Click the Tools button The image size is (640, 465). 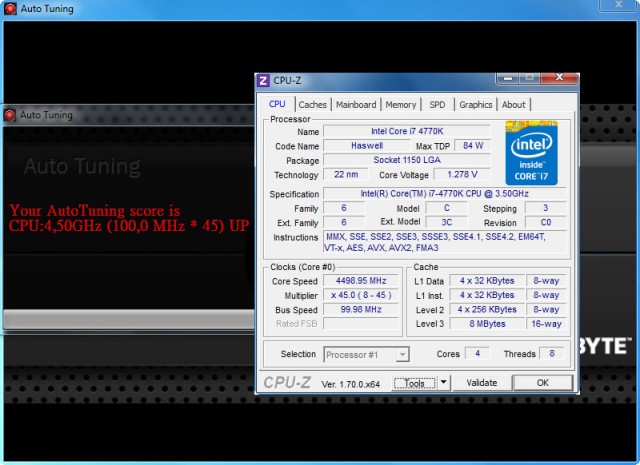[414, 383]
